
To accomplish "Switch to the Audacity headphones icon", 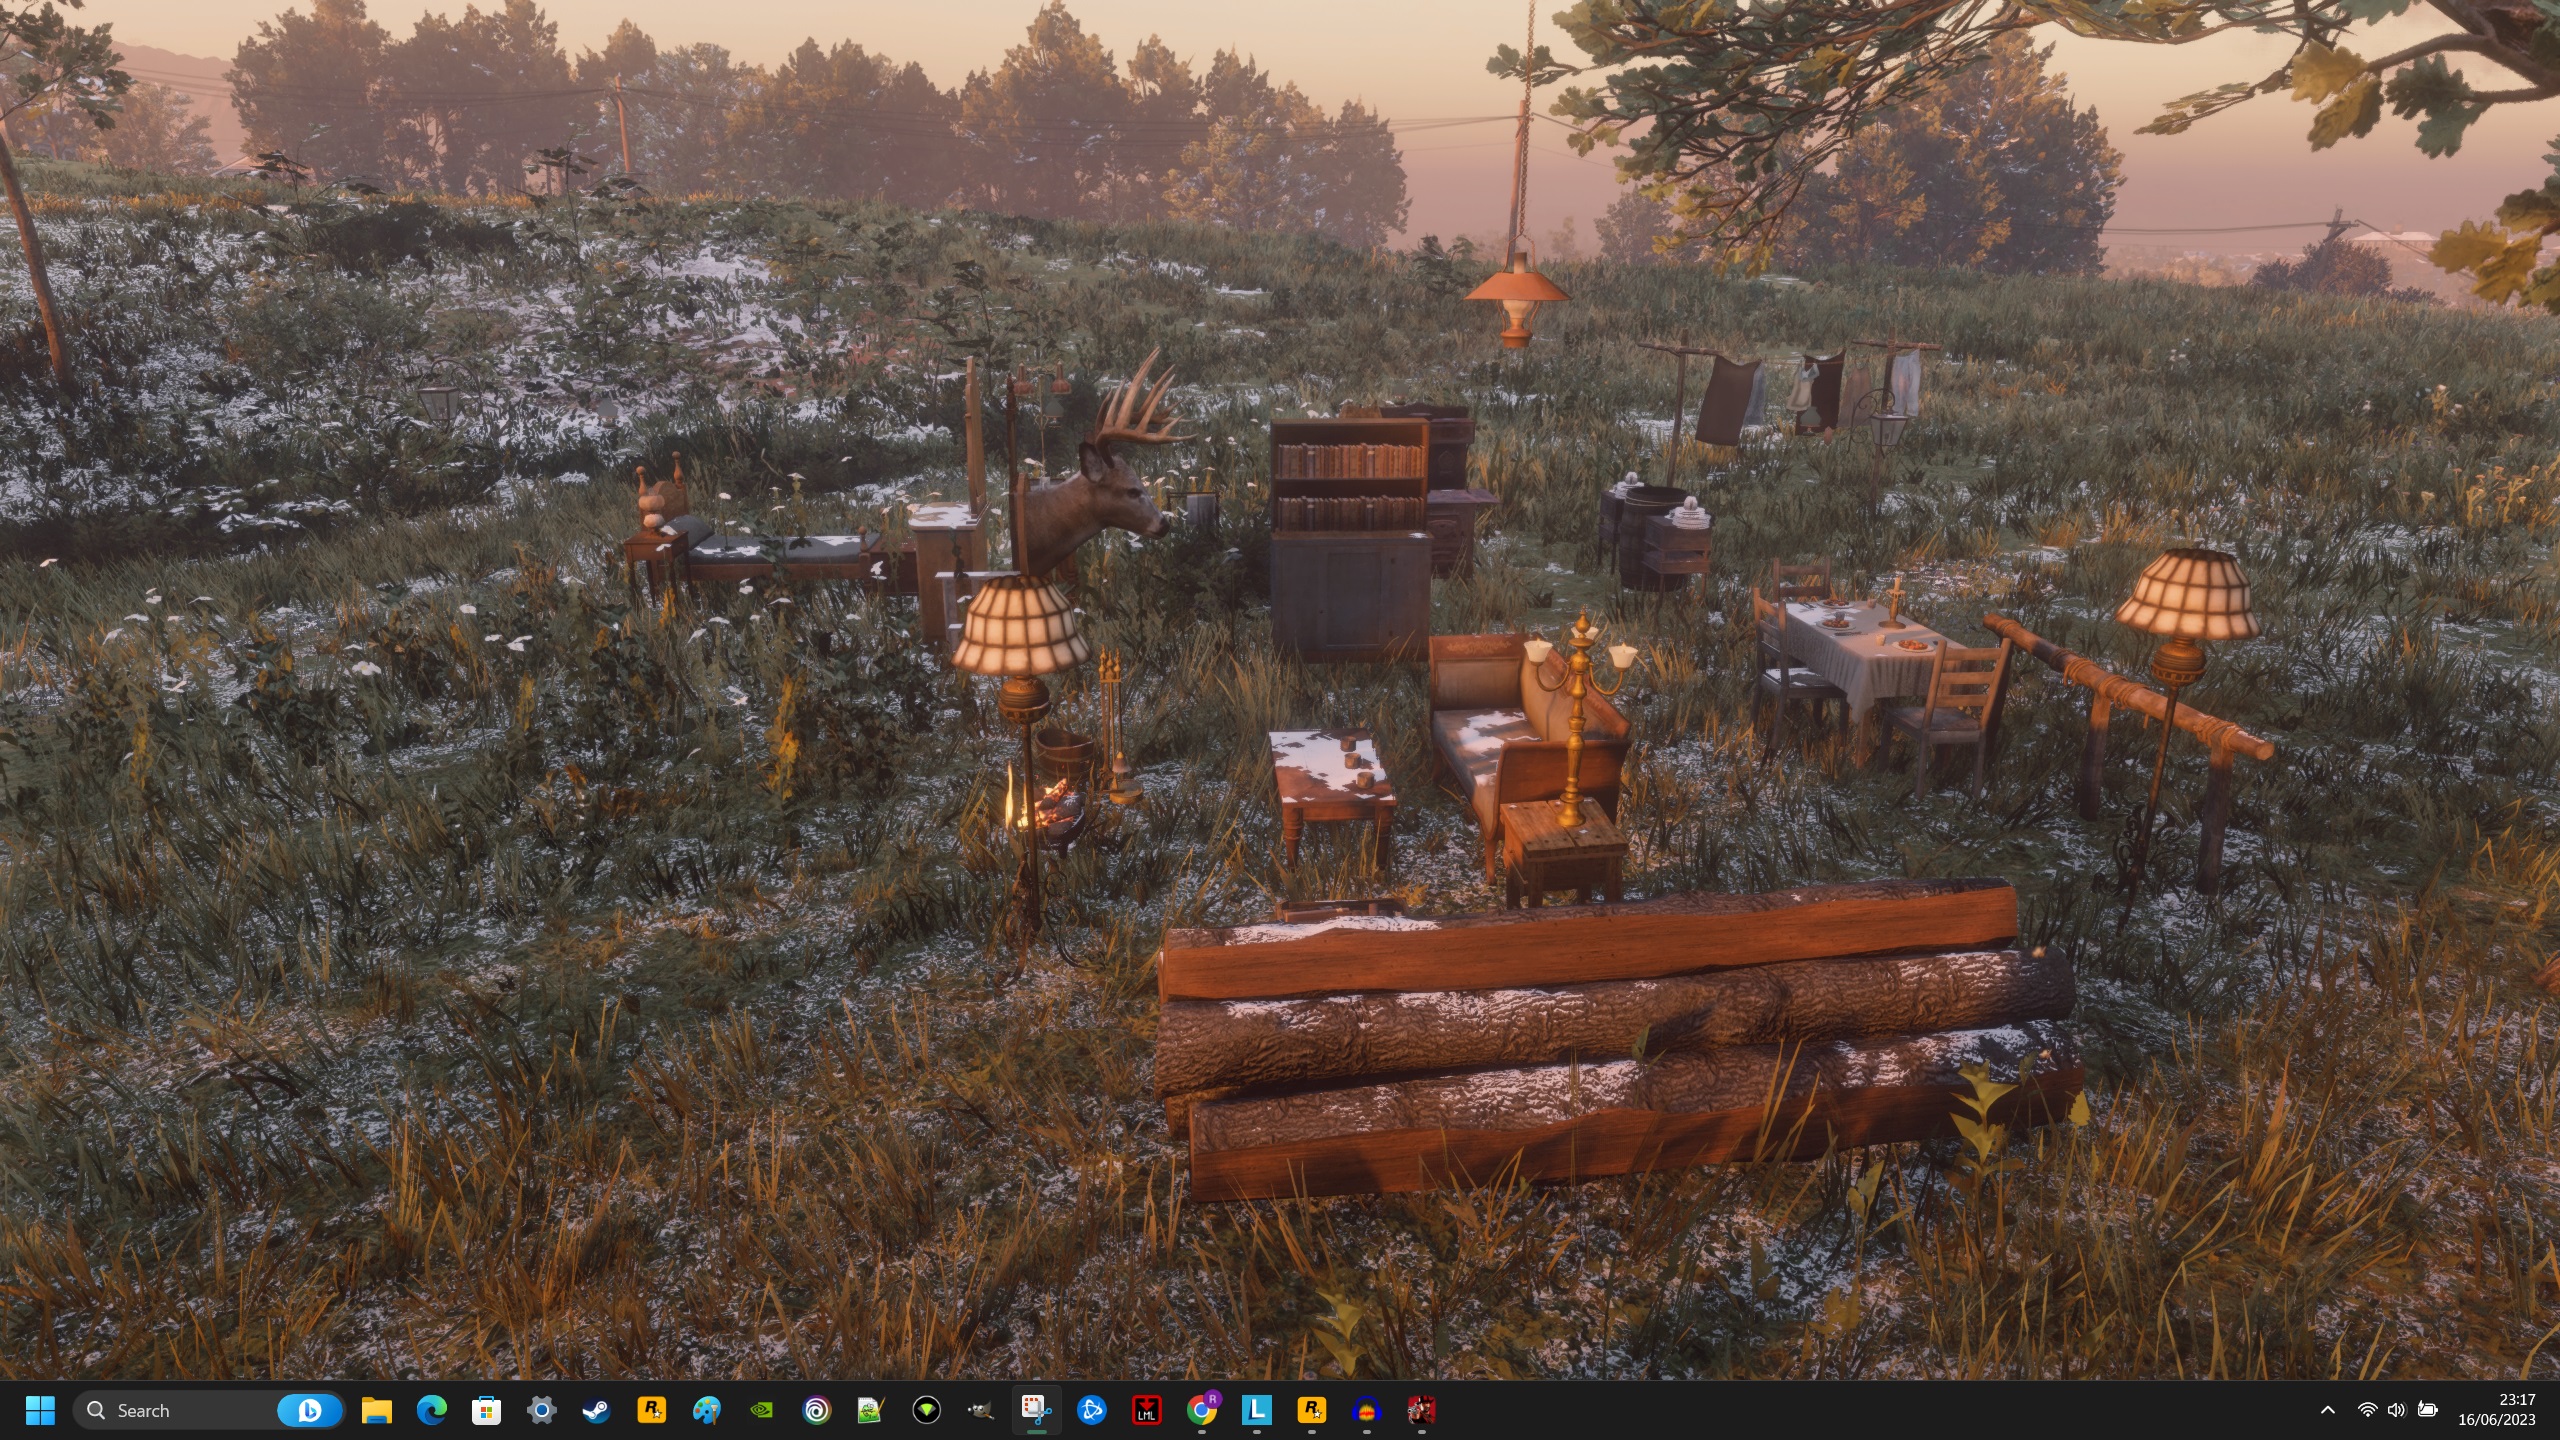I will coord(1367,1410).
